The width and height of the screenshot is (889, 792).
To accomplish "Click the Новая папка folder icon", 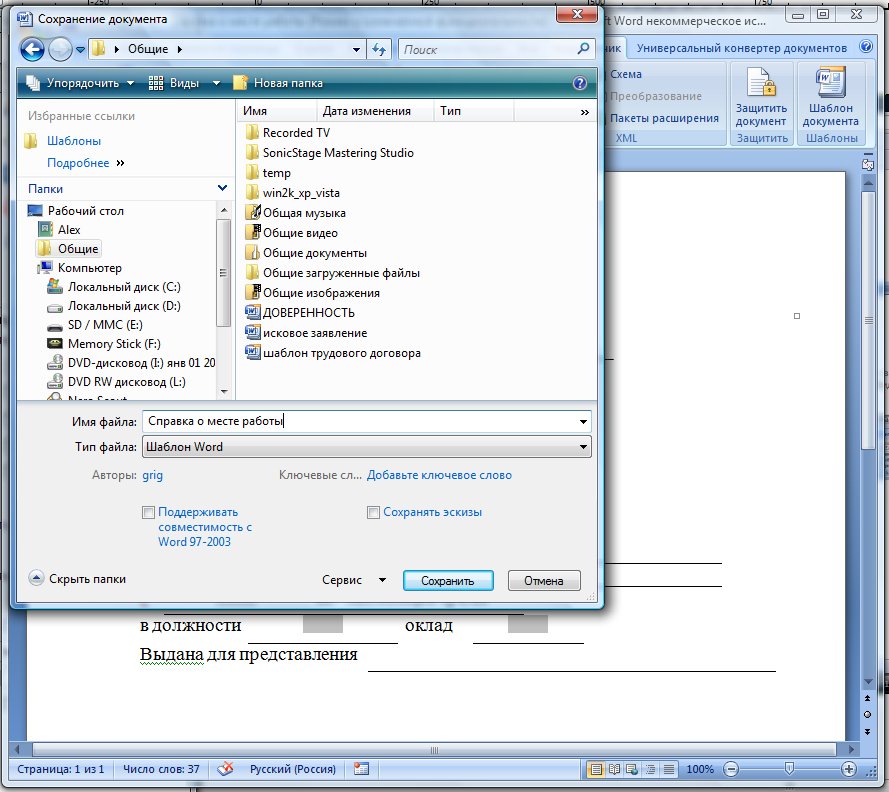I will [x=240, y=83].
